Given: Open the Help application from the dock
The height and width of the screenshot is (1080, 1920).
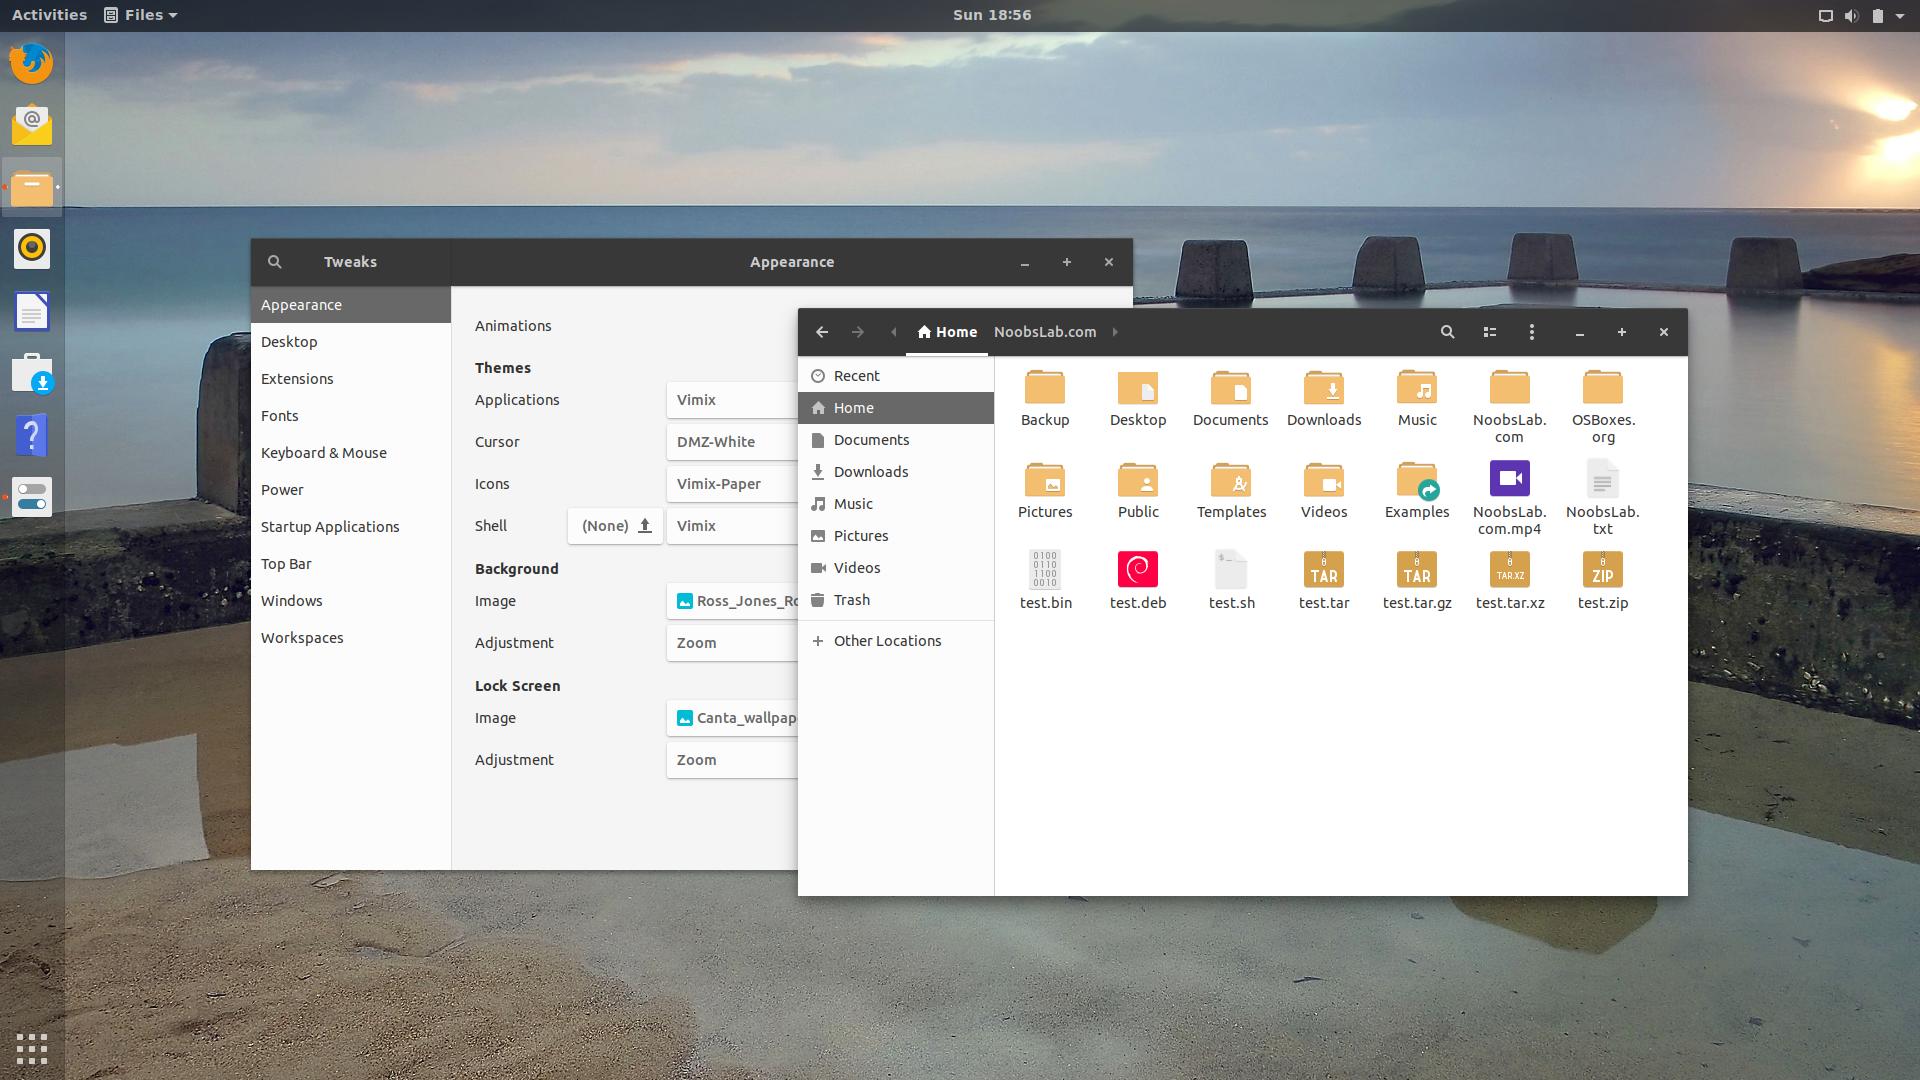Looking at the screenshot, I should (32, 436).
